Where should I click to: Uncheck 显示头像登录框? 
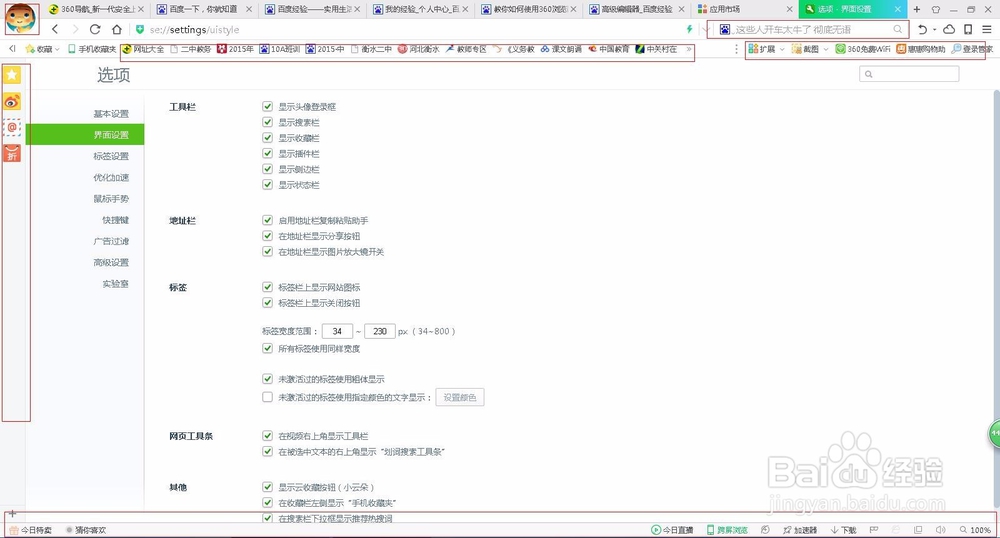pyautogui.click(x=267, y=106)
